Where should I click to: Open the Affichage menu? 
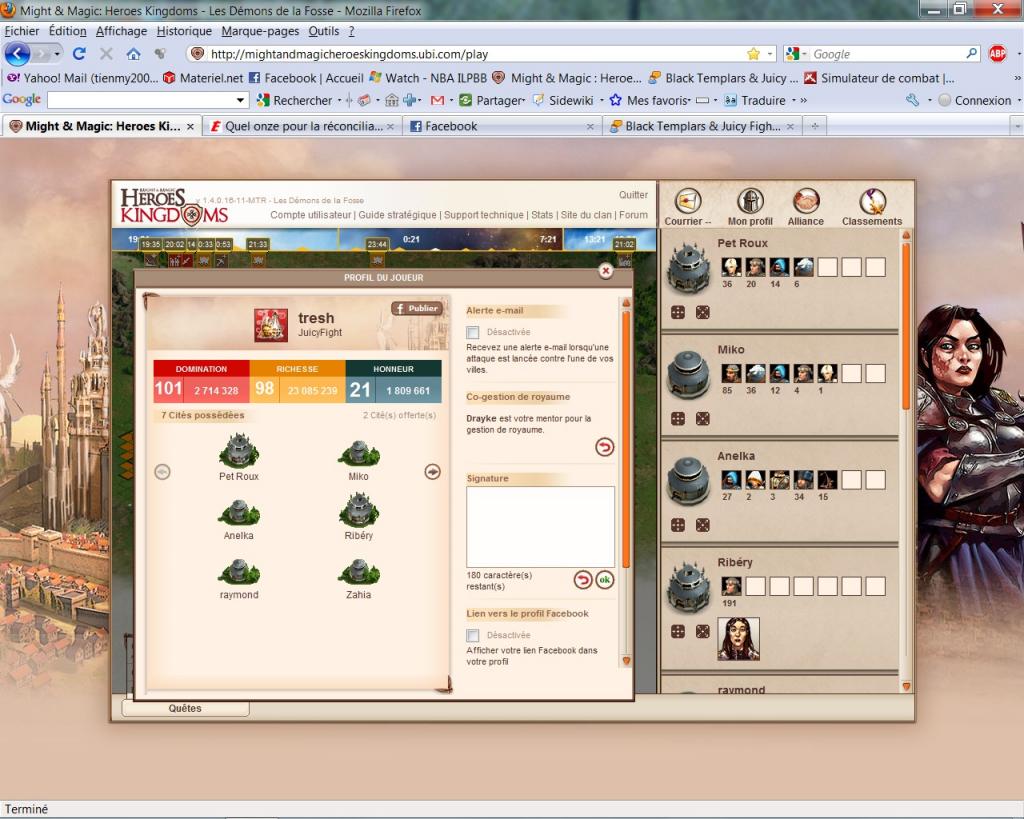point(121,31)
